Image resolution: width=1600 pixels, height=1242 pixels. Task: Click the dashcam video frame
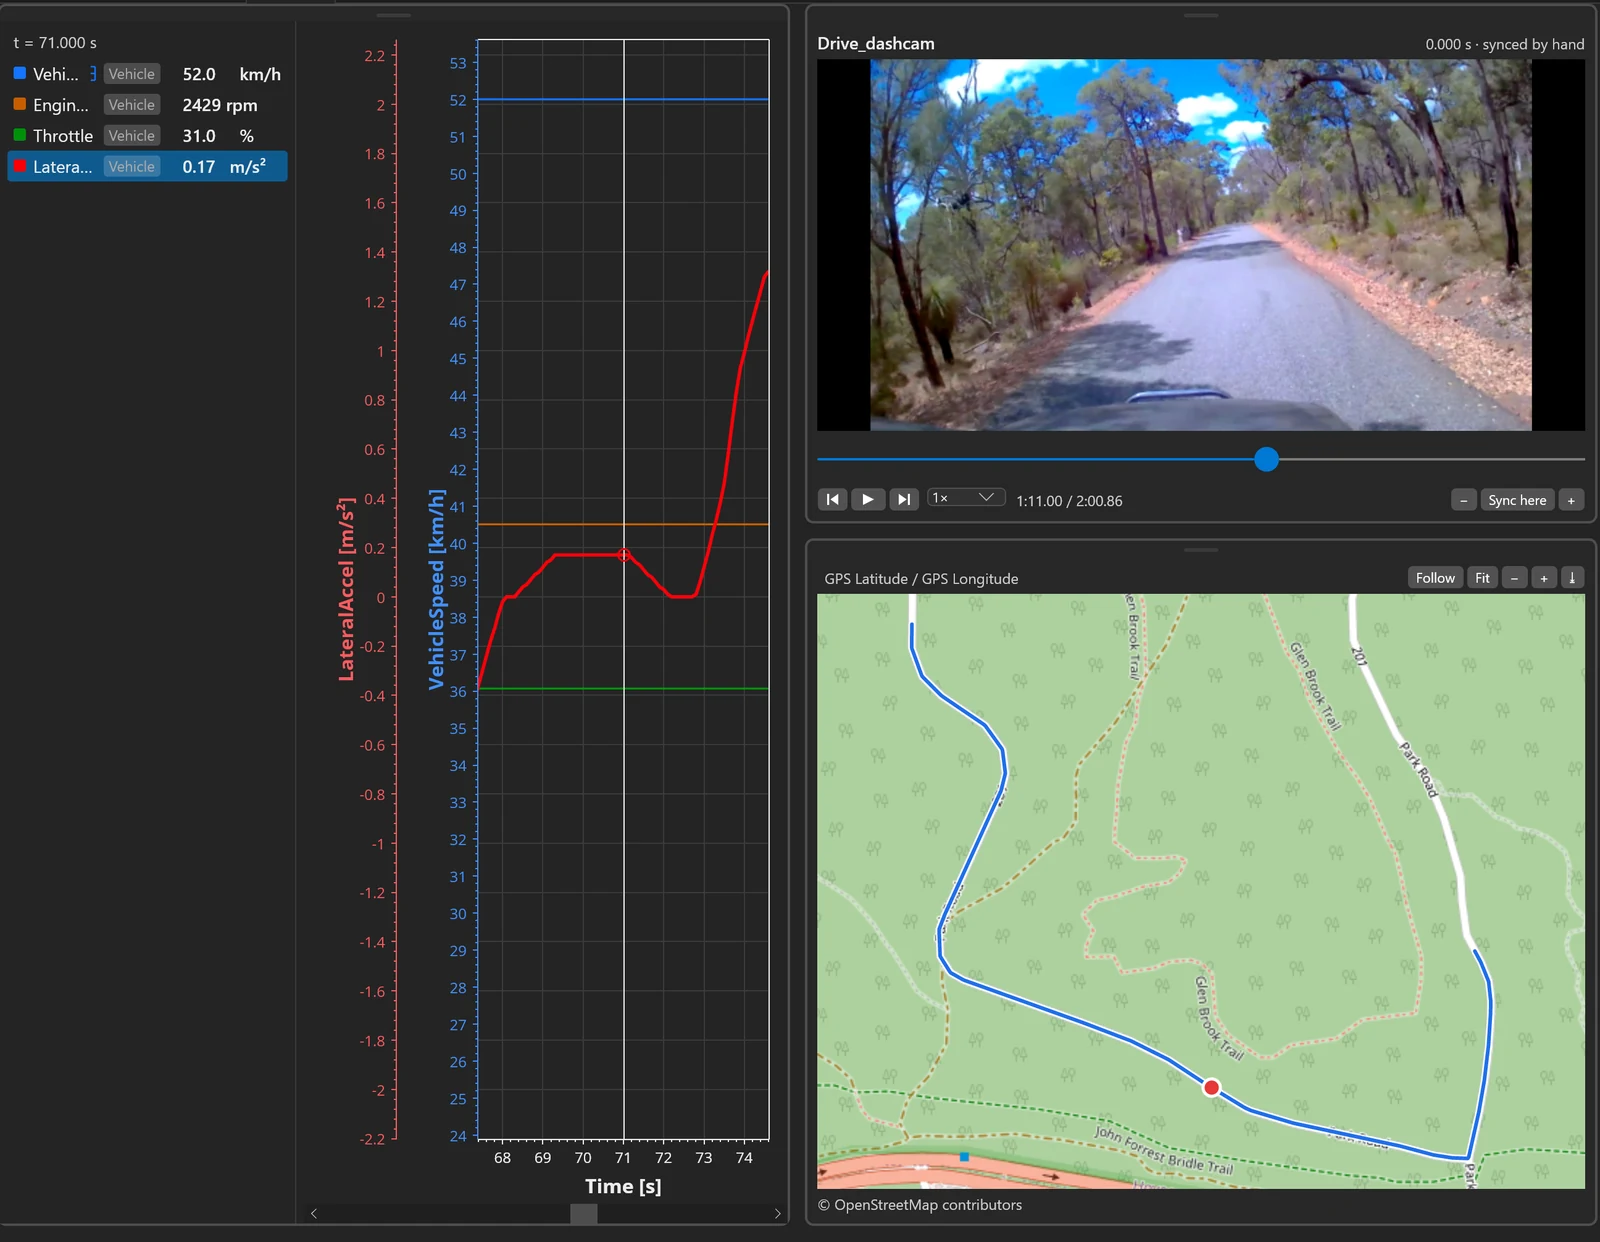[1200, 245]
